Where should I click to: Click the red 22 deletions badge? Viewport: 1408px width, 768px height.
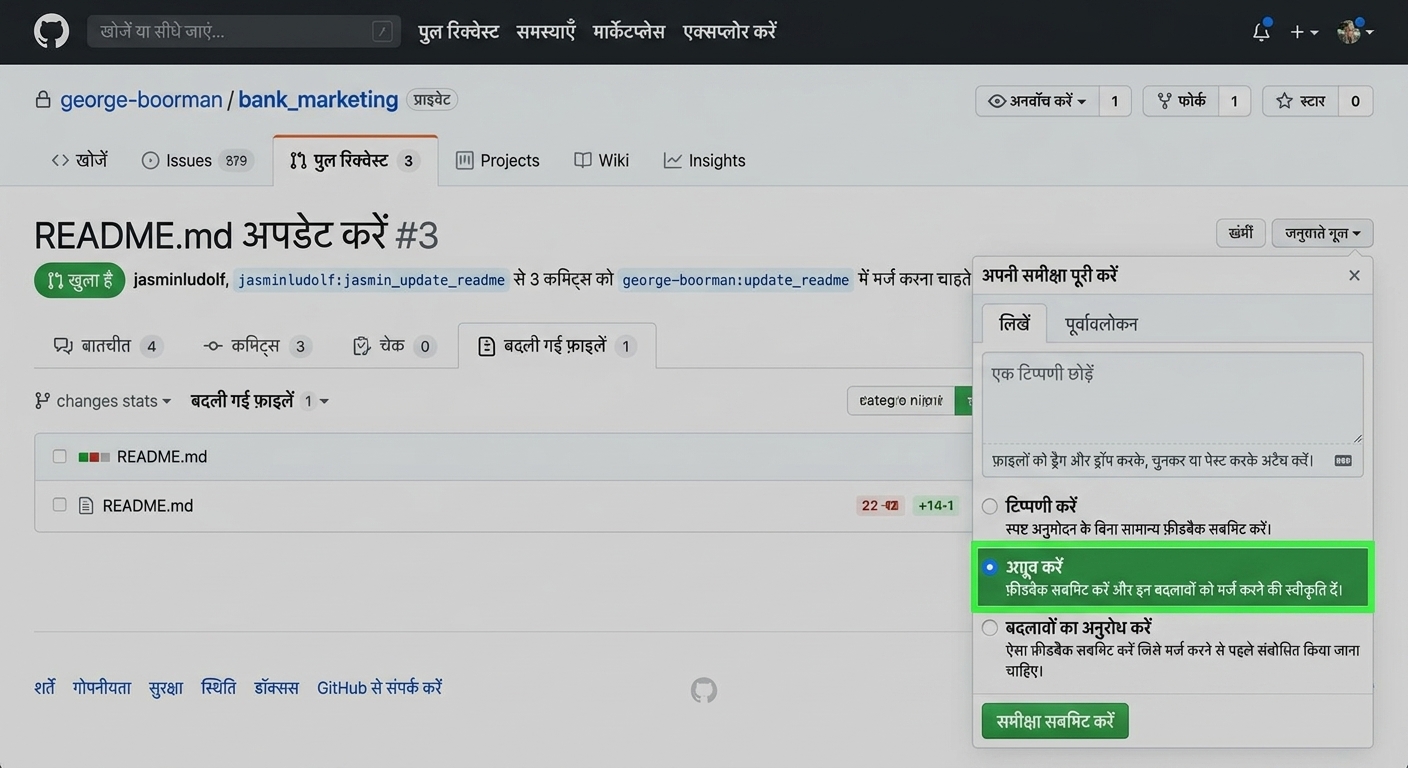(x=881, y=506)
